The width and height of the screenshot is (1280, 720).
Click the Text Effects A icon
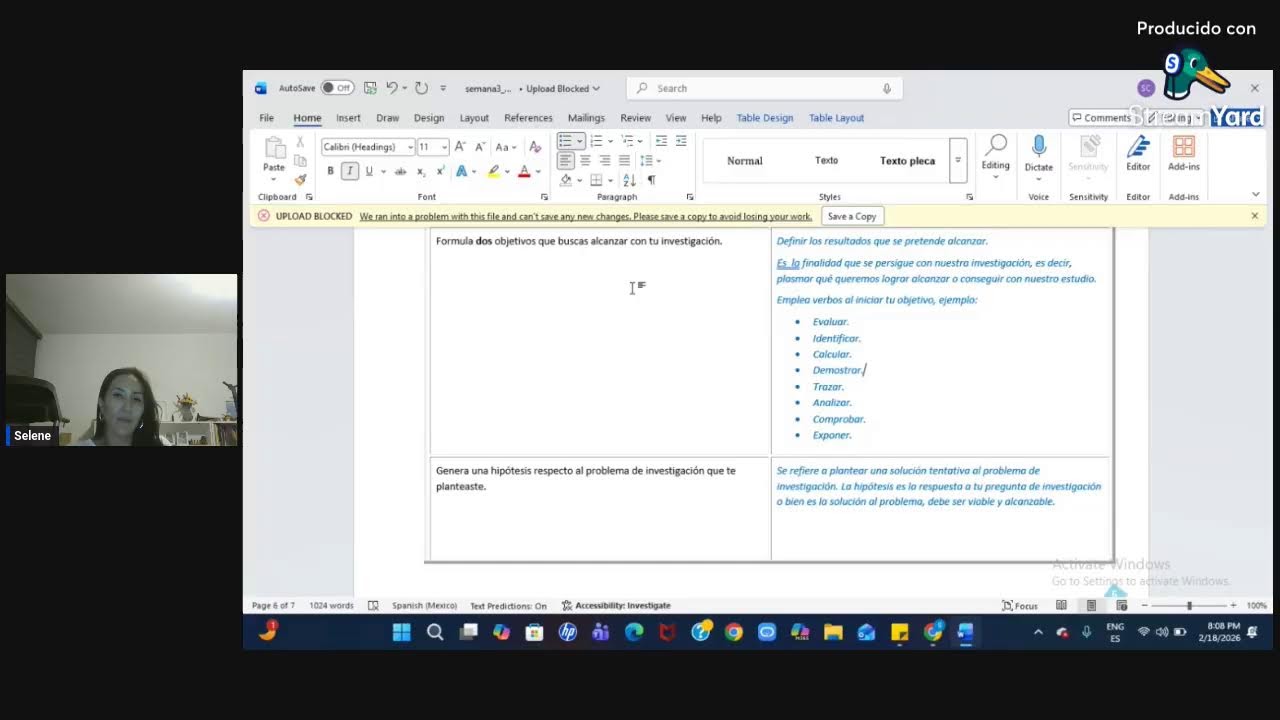click(461, 171)
